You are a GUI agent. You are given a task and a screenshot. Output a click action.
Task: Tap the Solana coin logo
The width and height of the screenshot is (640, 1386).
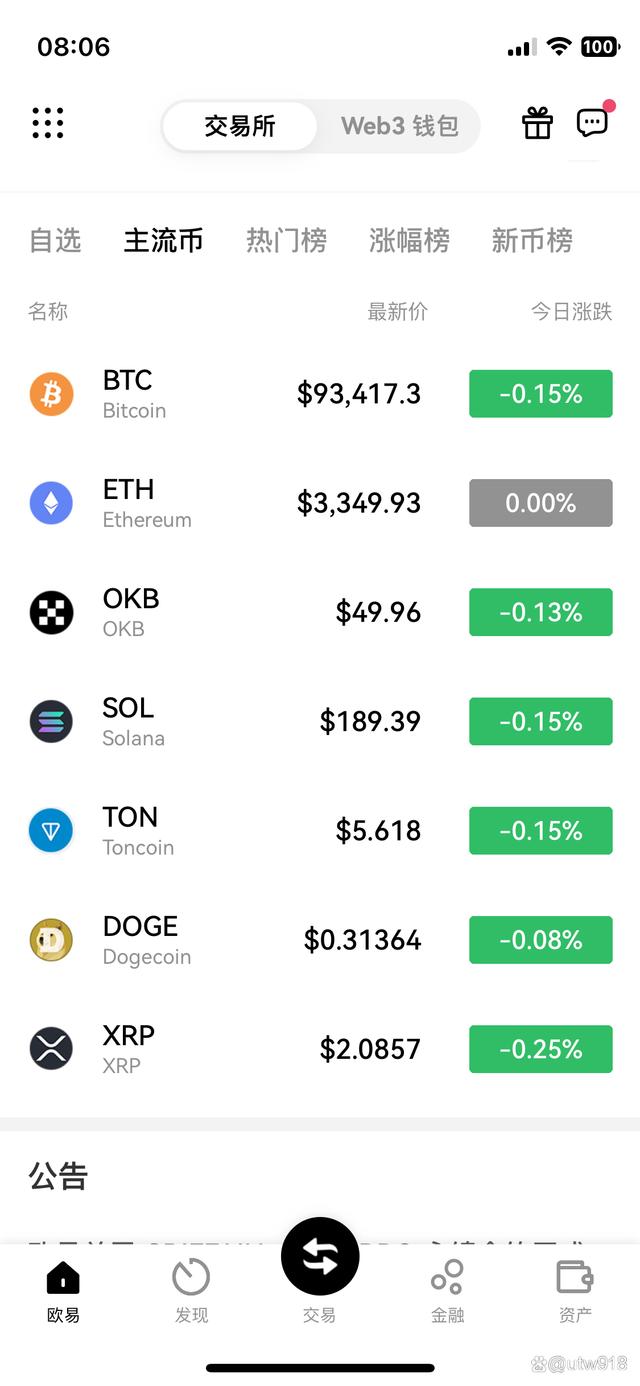tap(51, 721)
